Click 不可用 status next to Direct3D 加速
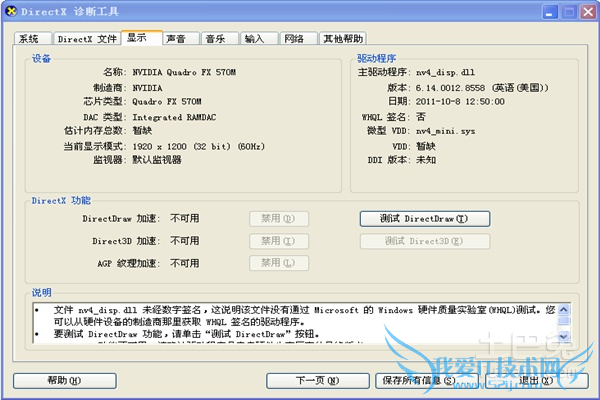Screen dimensions: 600x400 click(185, 241)
